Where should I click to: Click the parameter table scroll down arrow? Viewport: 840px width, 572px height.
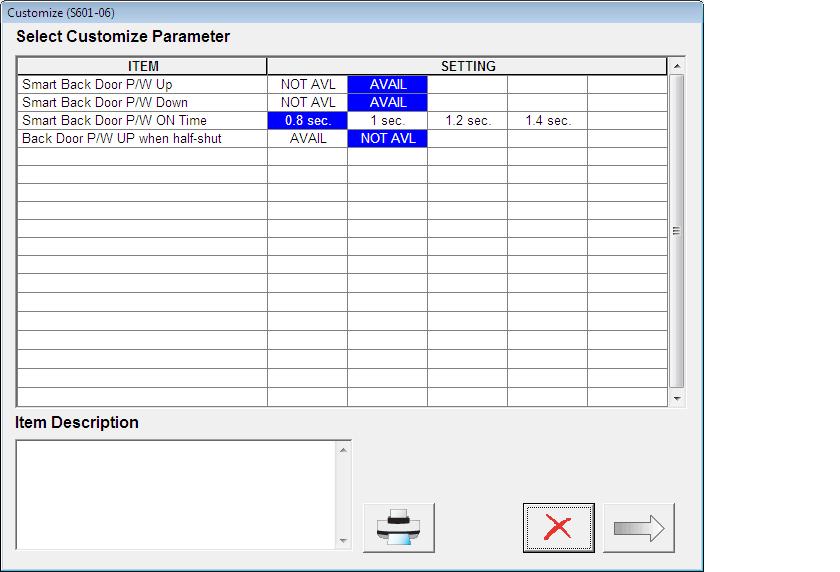(x=677, y=398)
